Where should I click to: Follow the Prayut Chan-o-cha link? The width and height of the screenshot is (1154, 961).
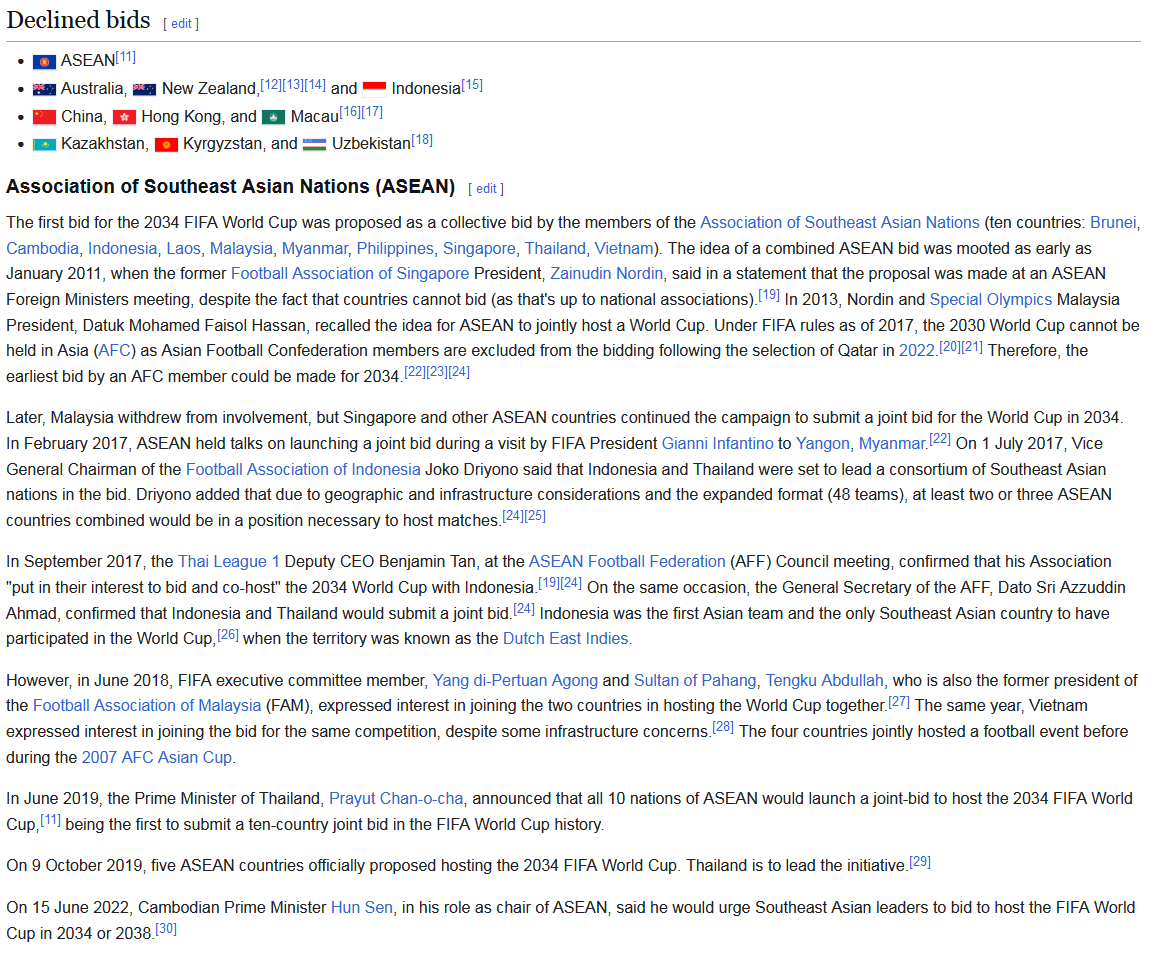tap(396, 798)
